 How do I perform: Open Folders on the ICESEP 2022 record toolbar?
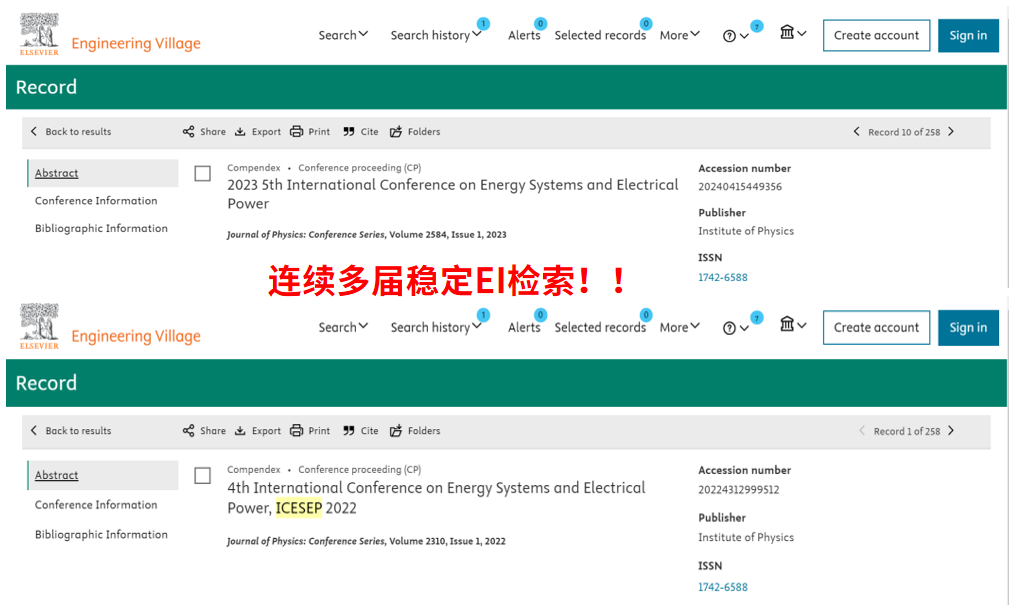pos(415,431)
